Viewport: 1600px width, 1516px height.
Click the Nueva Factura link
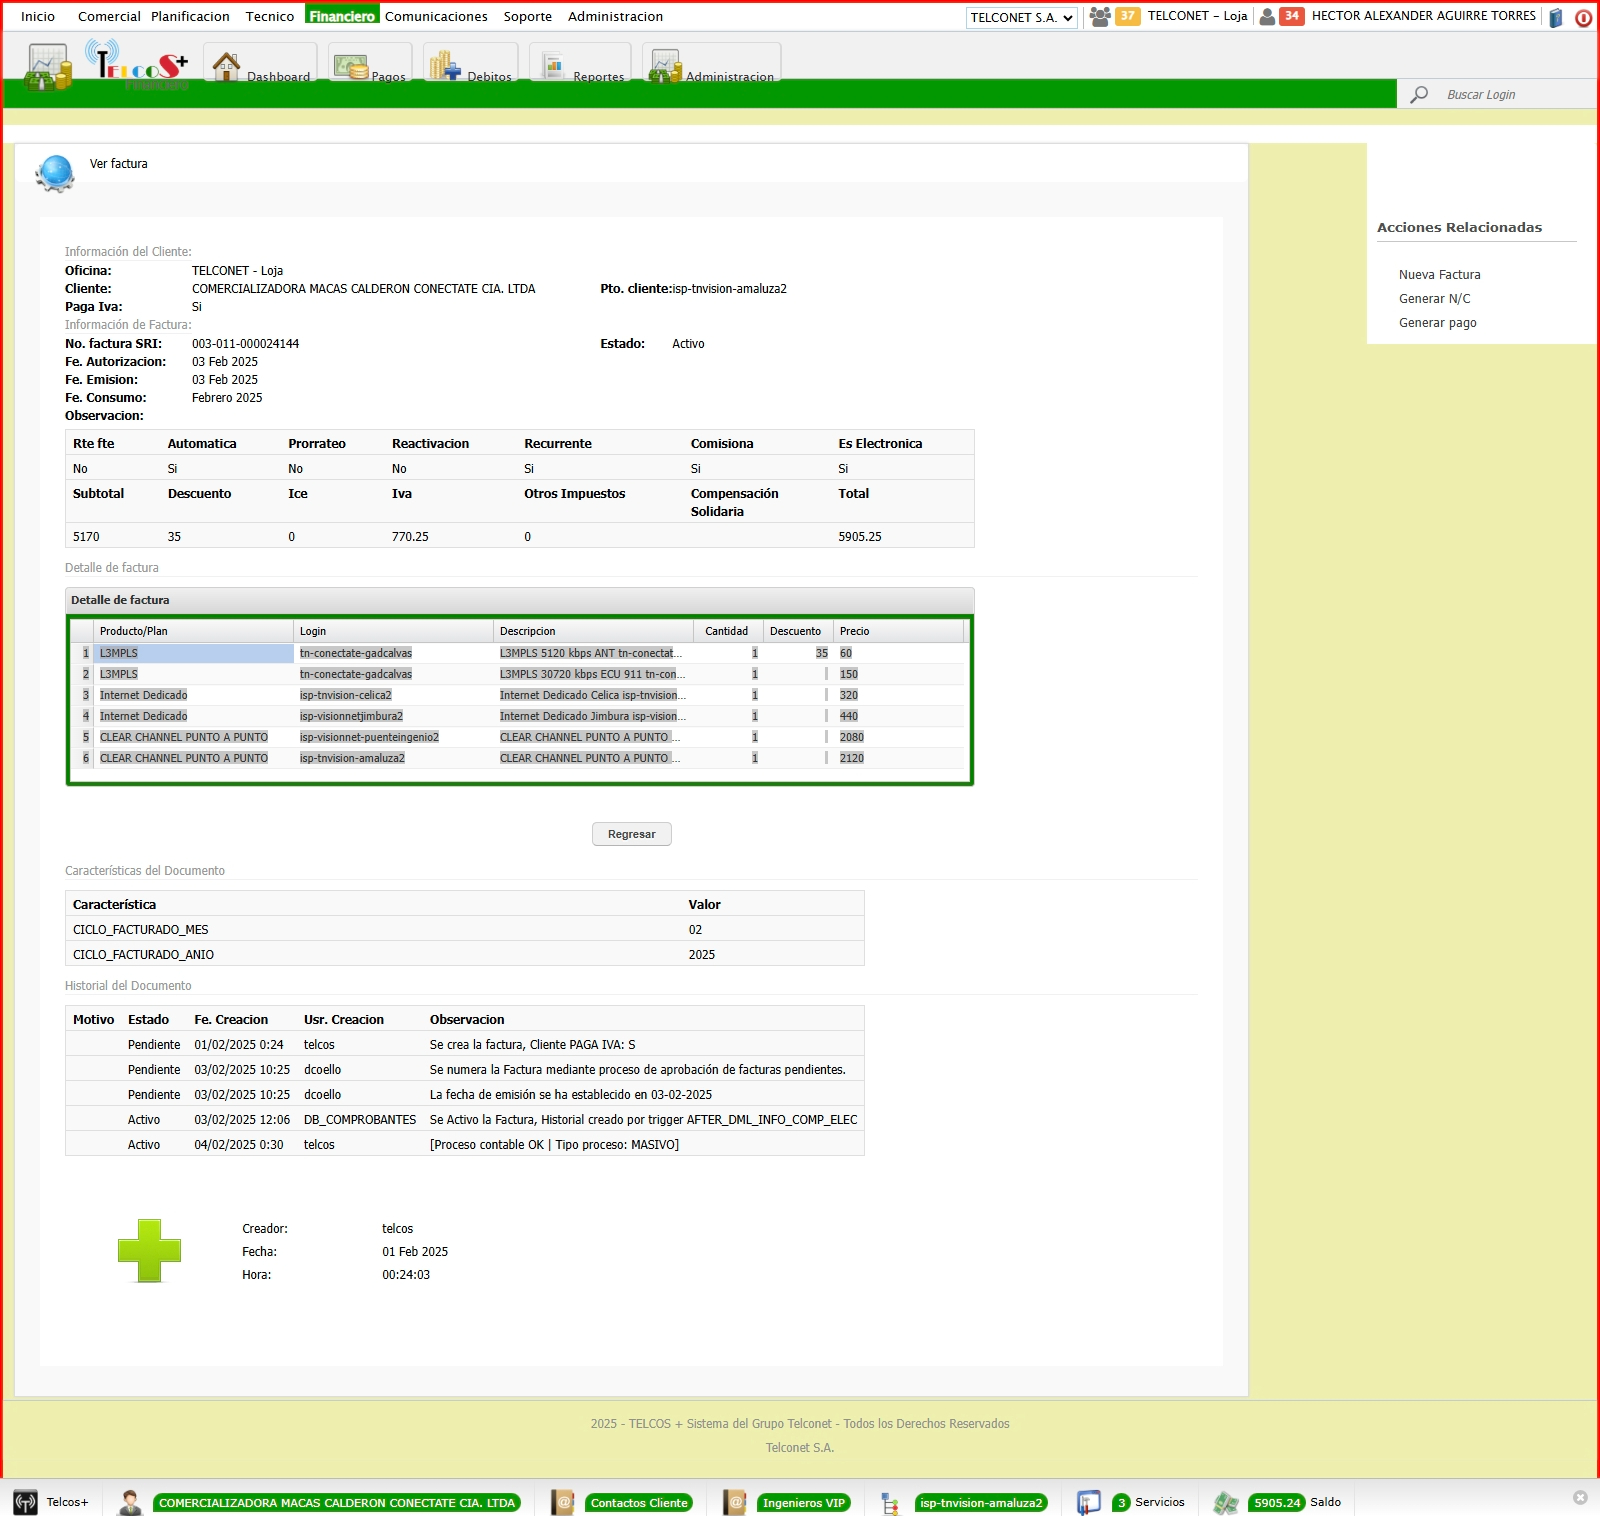tap(1439, 275)
